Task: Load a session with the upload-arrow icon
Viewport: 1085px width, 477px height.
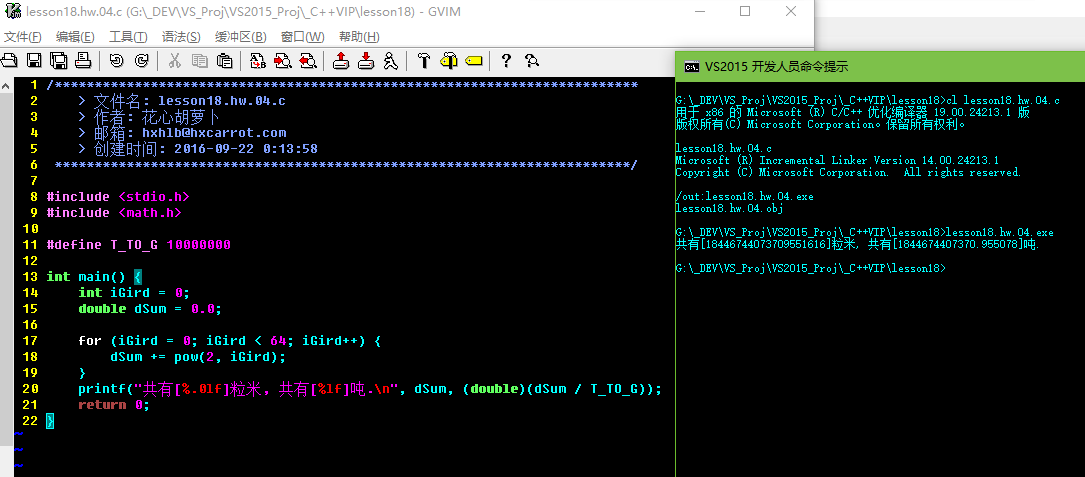Action: pyautogui.click(x=341, y=61)
